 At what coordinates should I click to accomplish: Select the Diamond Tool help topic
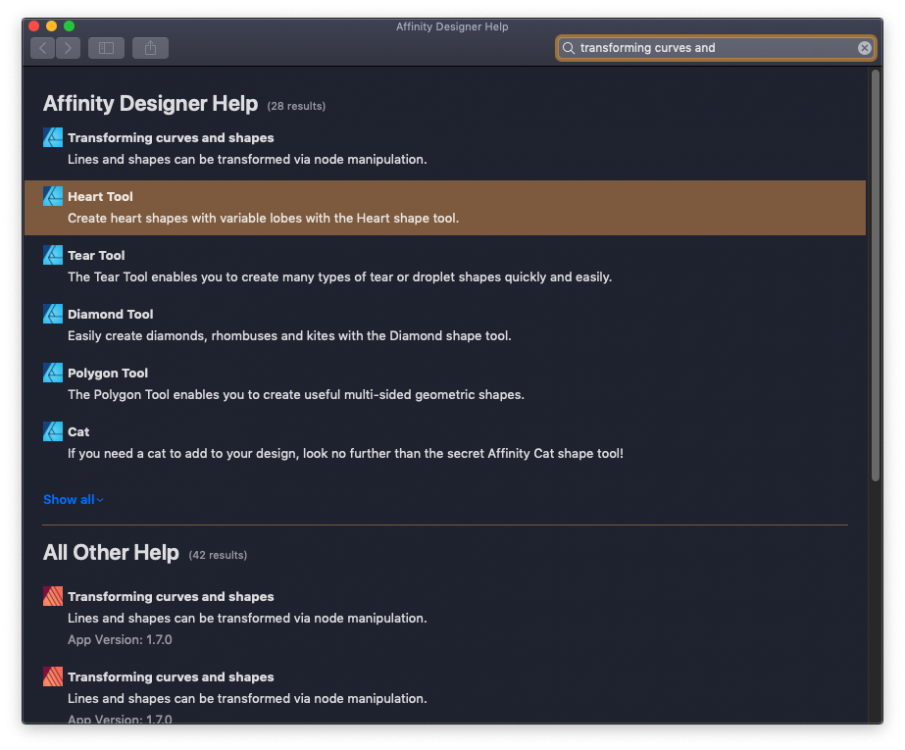[x=110, y=314]
